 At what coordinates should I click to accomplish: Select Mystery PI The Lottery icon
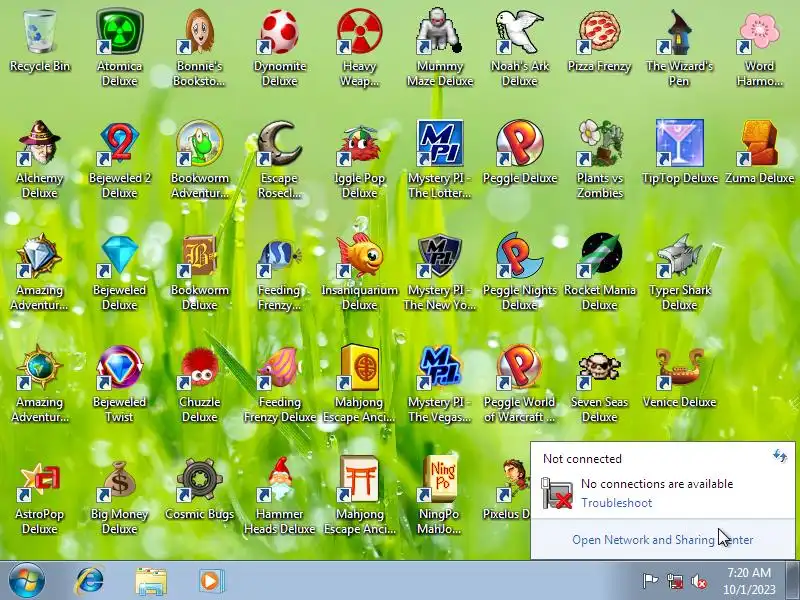pos(439,143)
